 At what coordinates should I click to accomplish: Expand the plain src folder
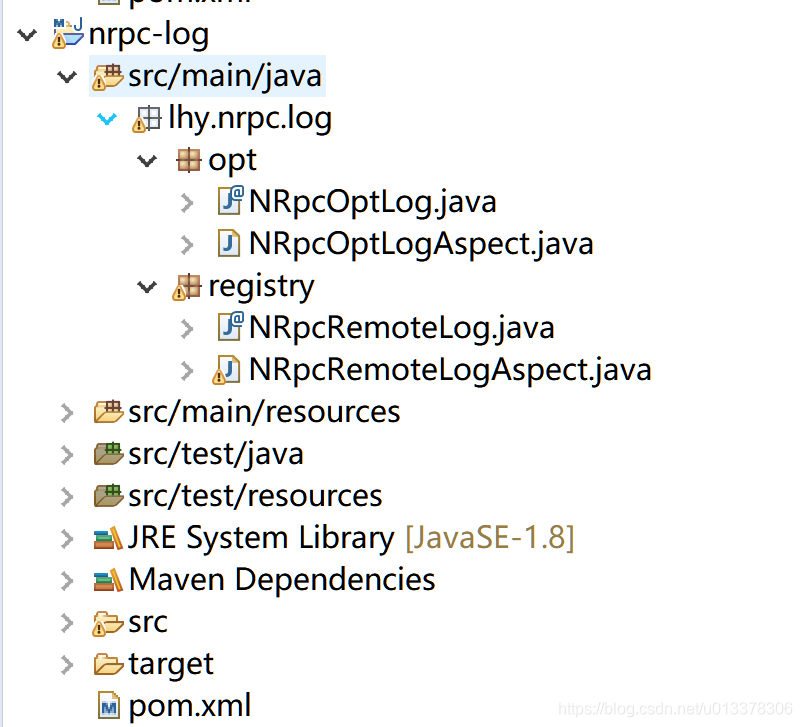click(66, 623)
